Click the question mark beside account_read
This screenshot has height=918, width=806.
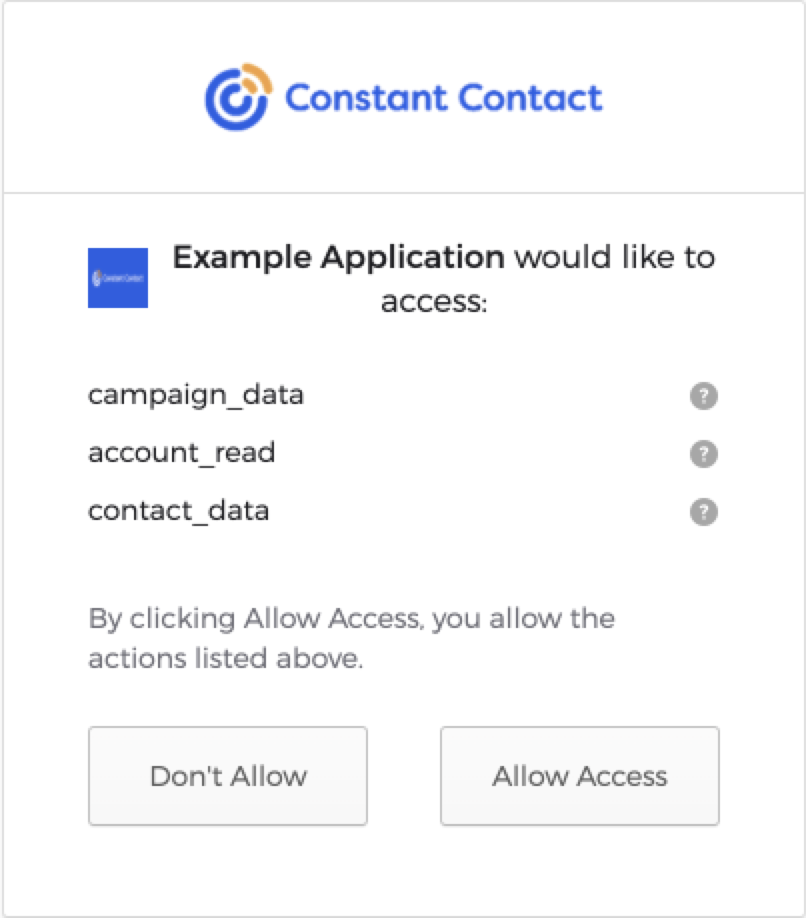tap(703, 454)
